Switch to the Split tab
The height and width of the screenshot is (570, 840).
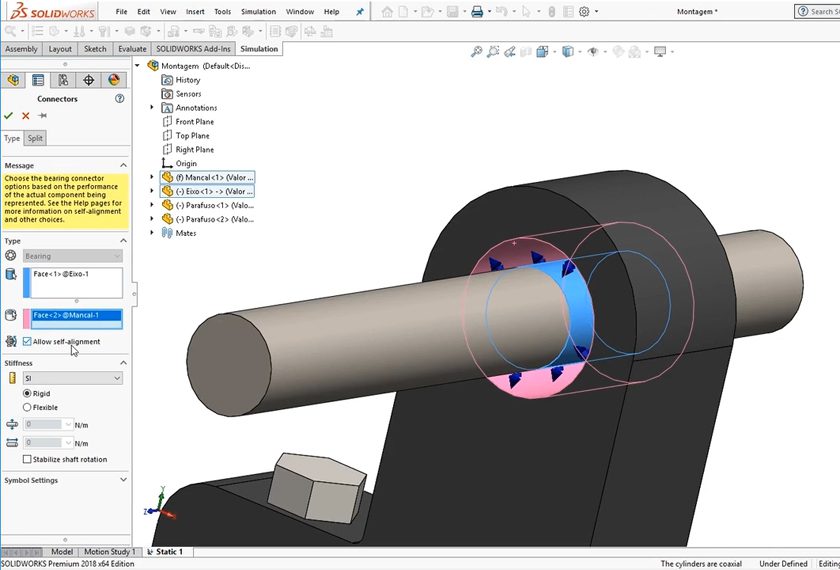pyautogui.click(x=35, y=138)
